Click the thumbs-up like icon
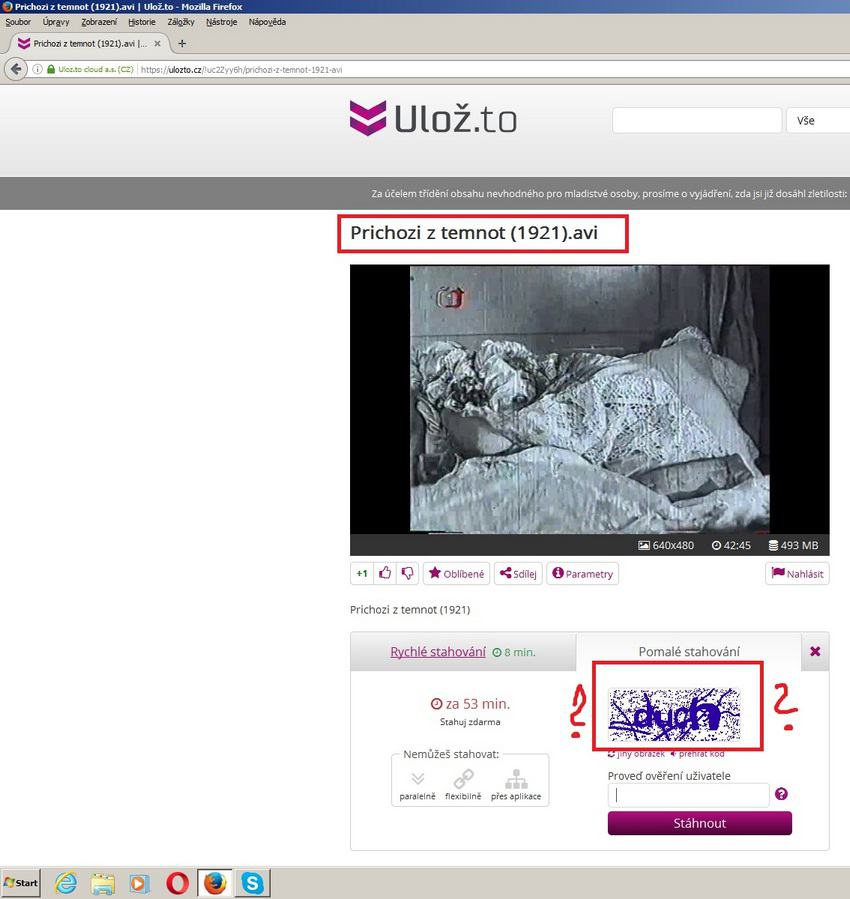Viewport: 850px width, 899px height. point(385,573)
